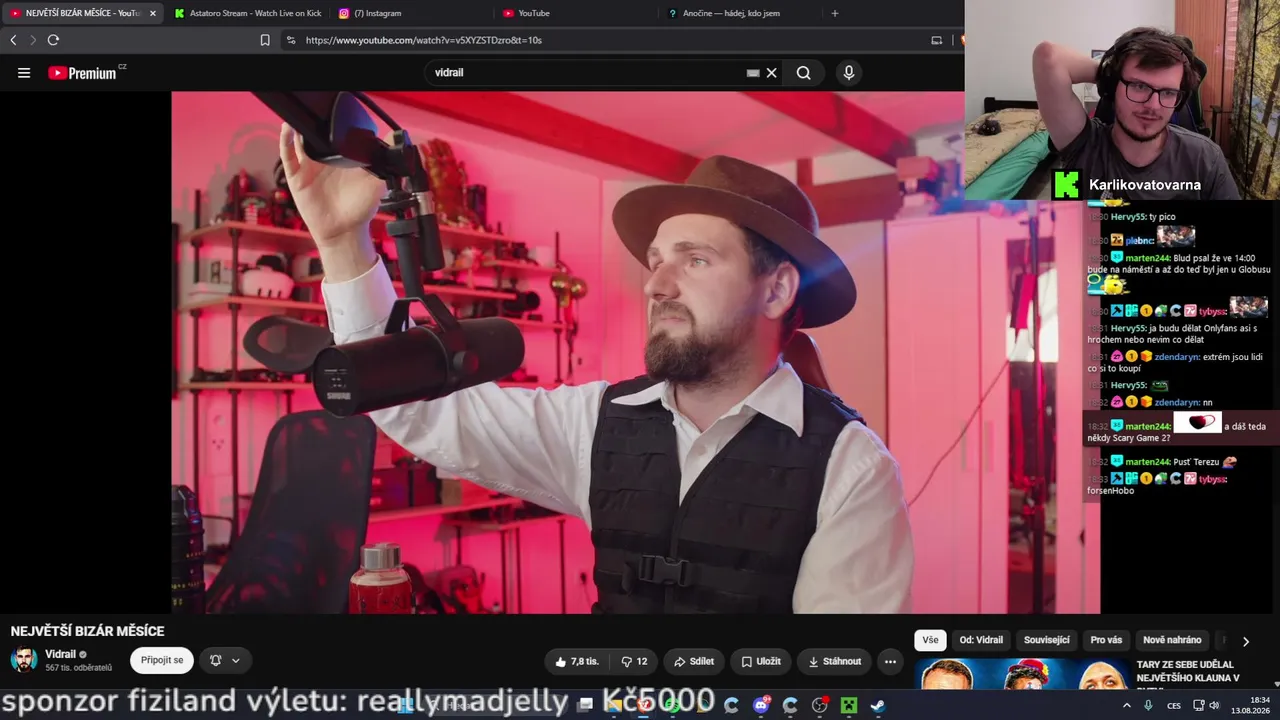Open the Vidrail channel avatar
The image size is (1280, 720).
[24, 660]
